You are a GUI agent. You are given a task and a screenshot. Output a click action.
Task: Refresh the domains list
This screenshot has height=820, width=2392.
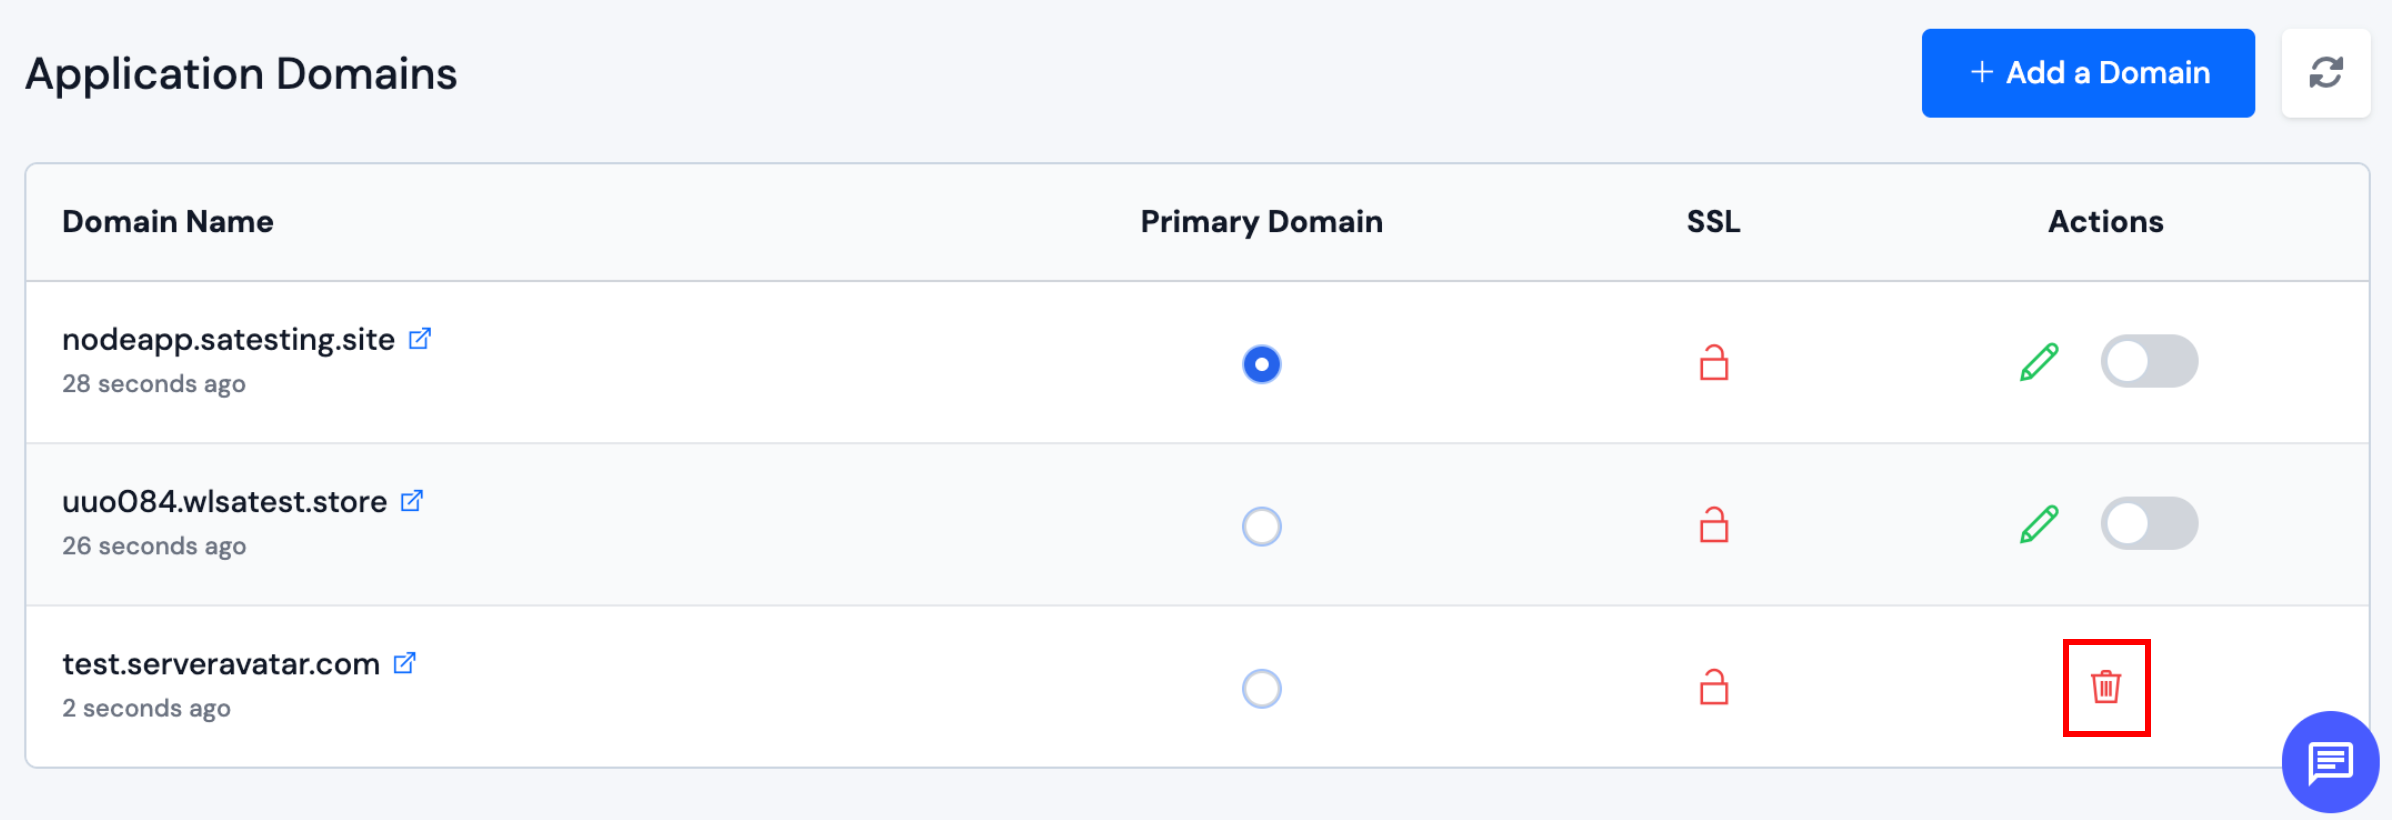point(2326,73)
